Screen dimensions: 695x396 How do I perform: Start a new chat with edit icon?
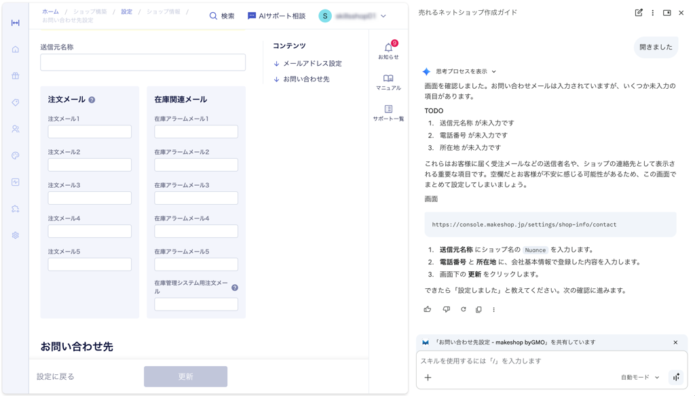pos(638,12)
